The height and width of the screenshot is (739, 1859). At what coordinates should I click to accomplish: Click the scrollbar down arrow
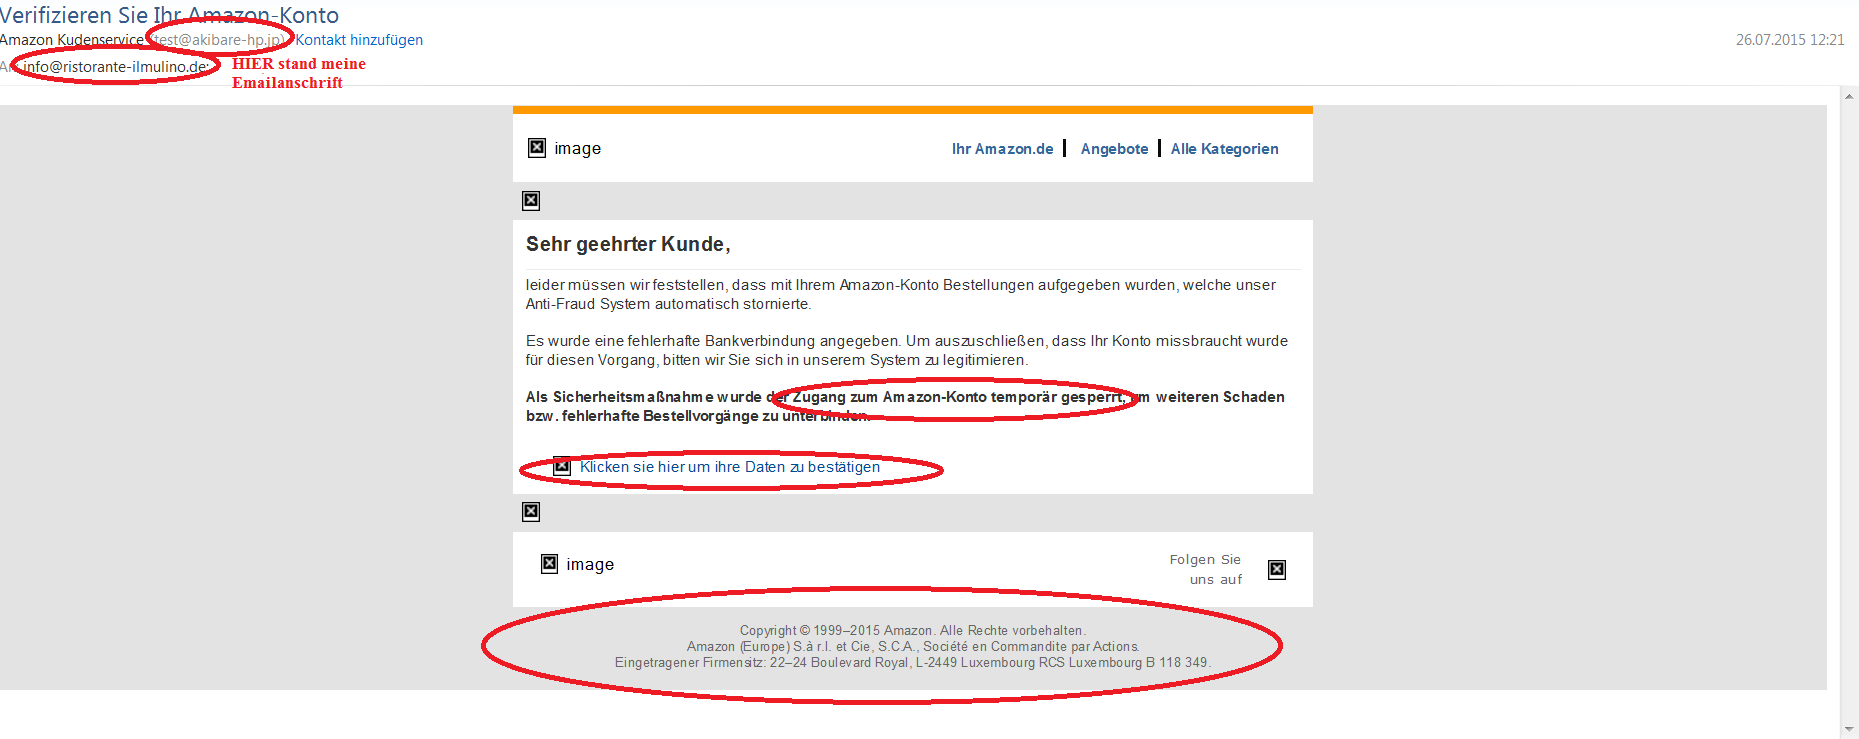(1849, 729)
